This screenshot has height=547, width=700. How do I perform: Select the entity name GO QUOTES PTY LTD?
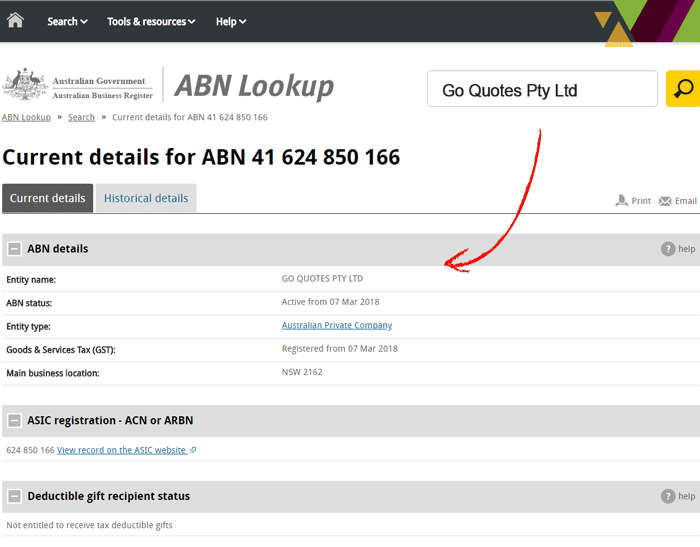point(322,279)
